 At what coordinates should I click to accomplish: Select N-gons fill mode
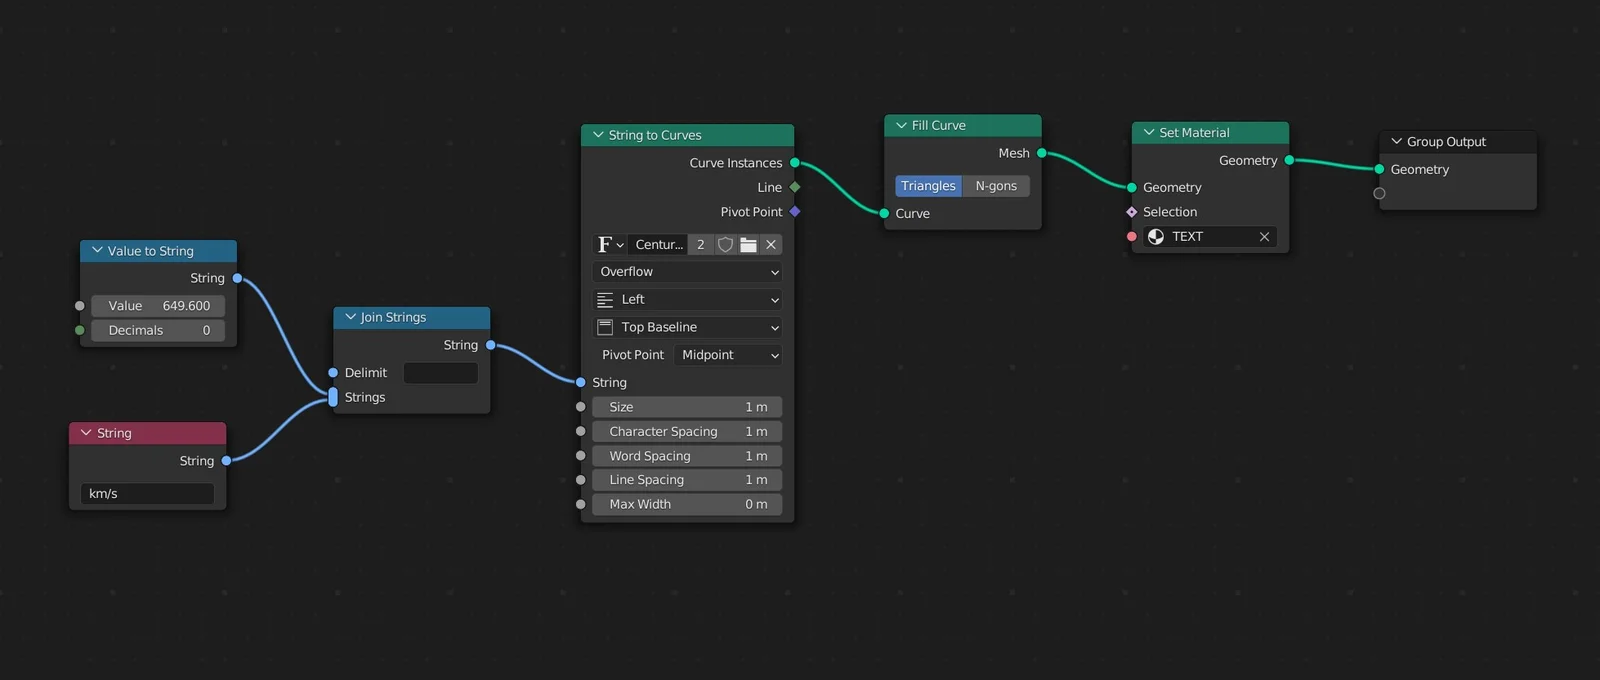[996, 186]
